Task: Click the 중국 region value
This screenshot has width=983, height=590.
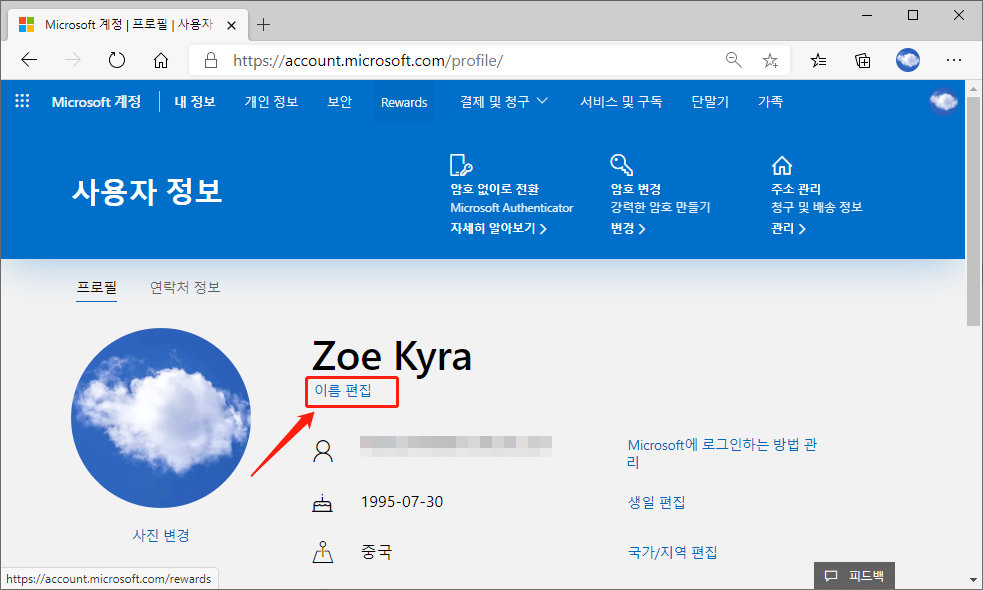Action: 376,552
